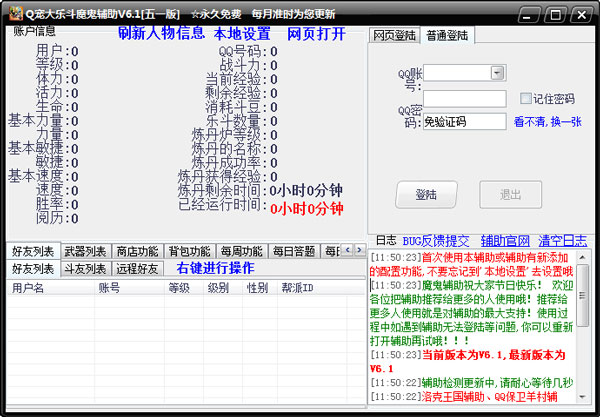Open BUG反馈提交 link

435,241
